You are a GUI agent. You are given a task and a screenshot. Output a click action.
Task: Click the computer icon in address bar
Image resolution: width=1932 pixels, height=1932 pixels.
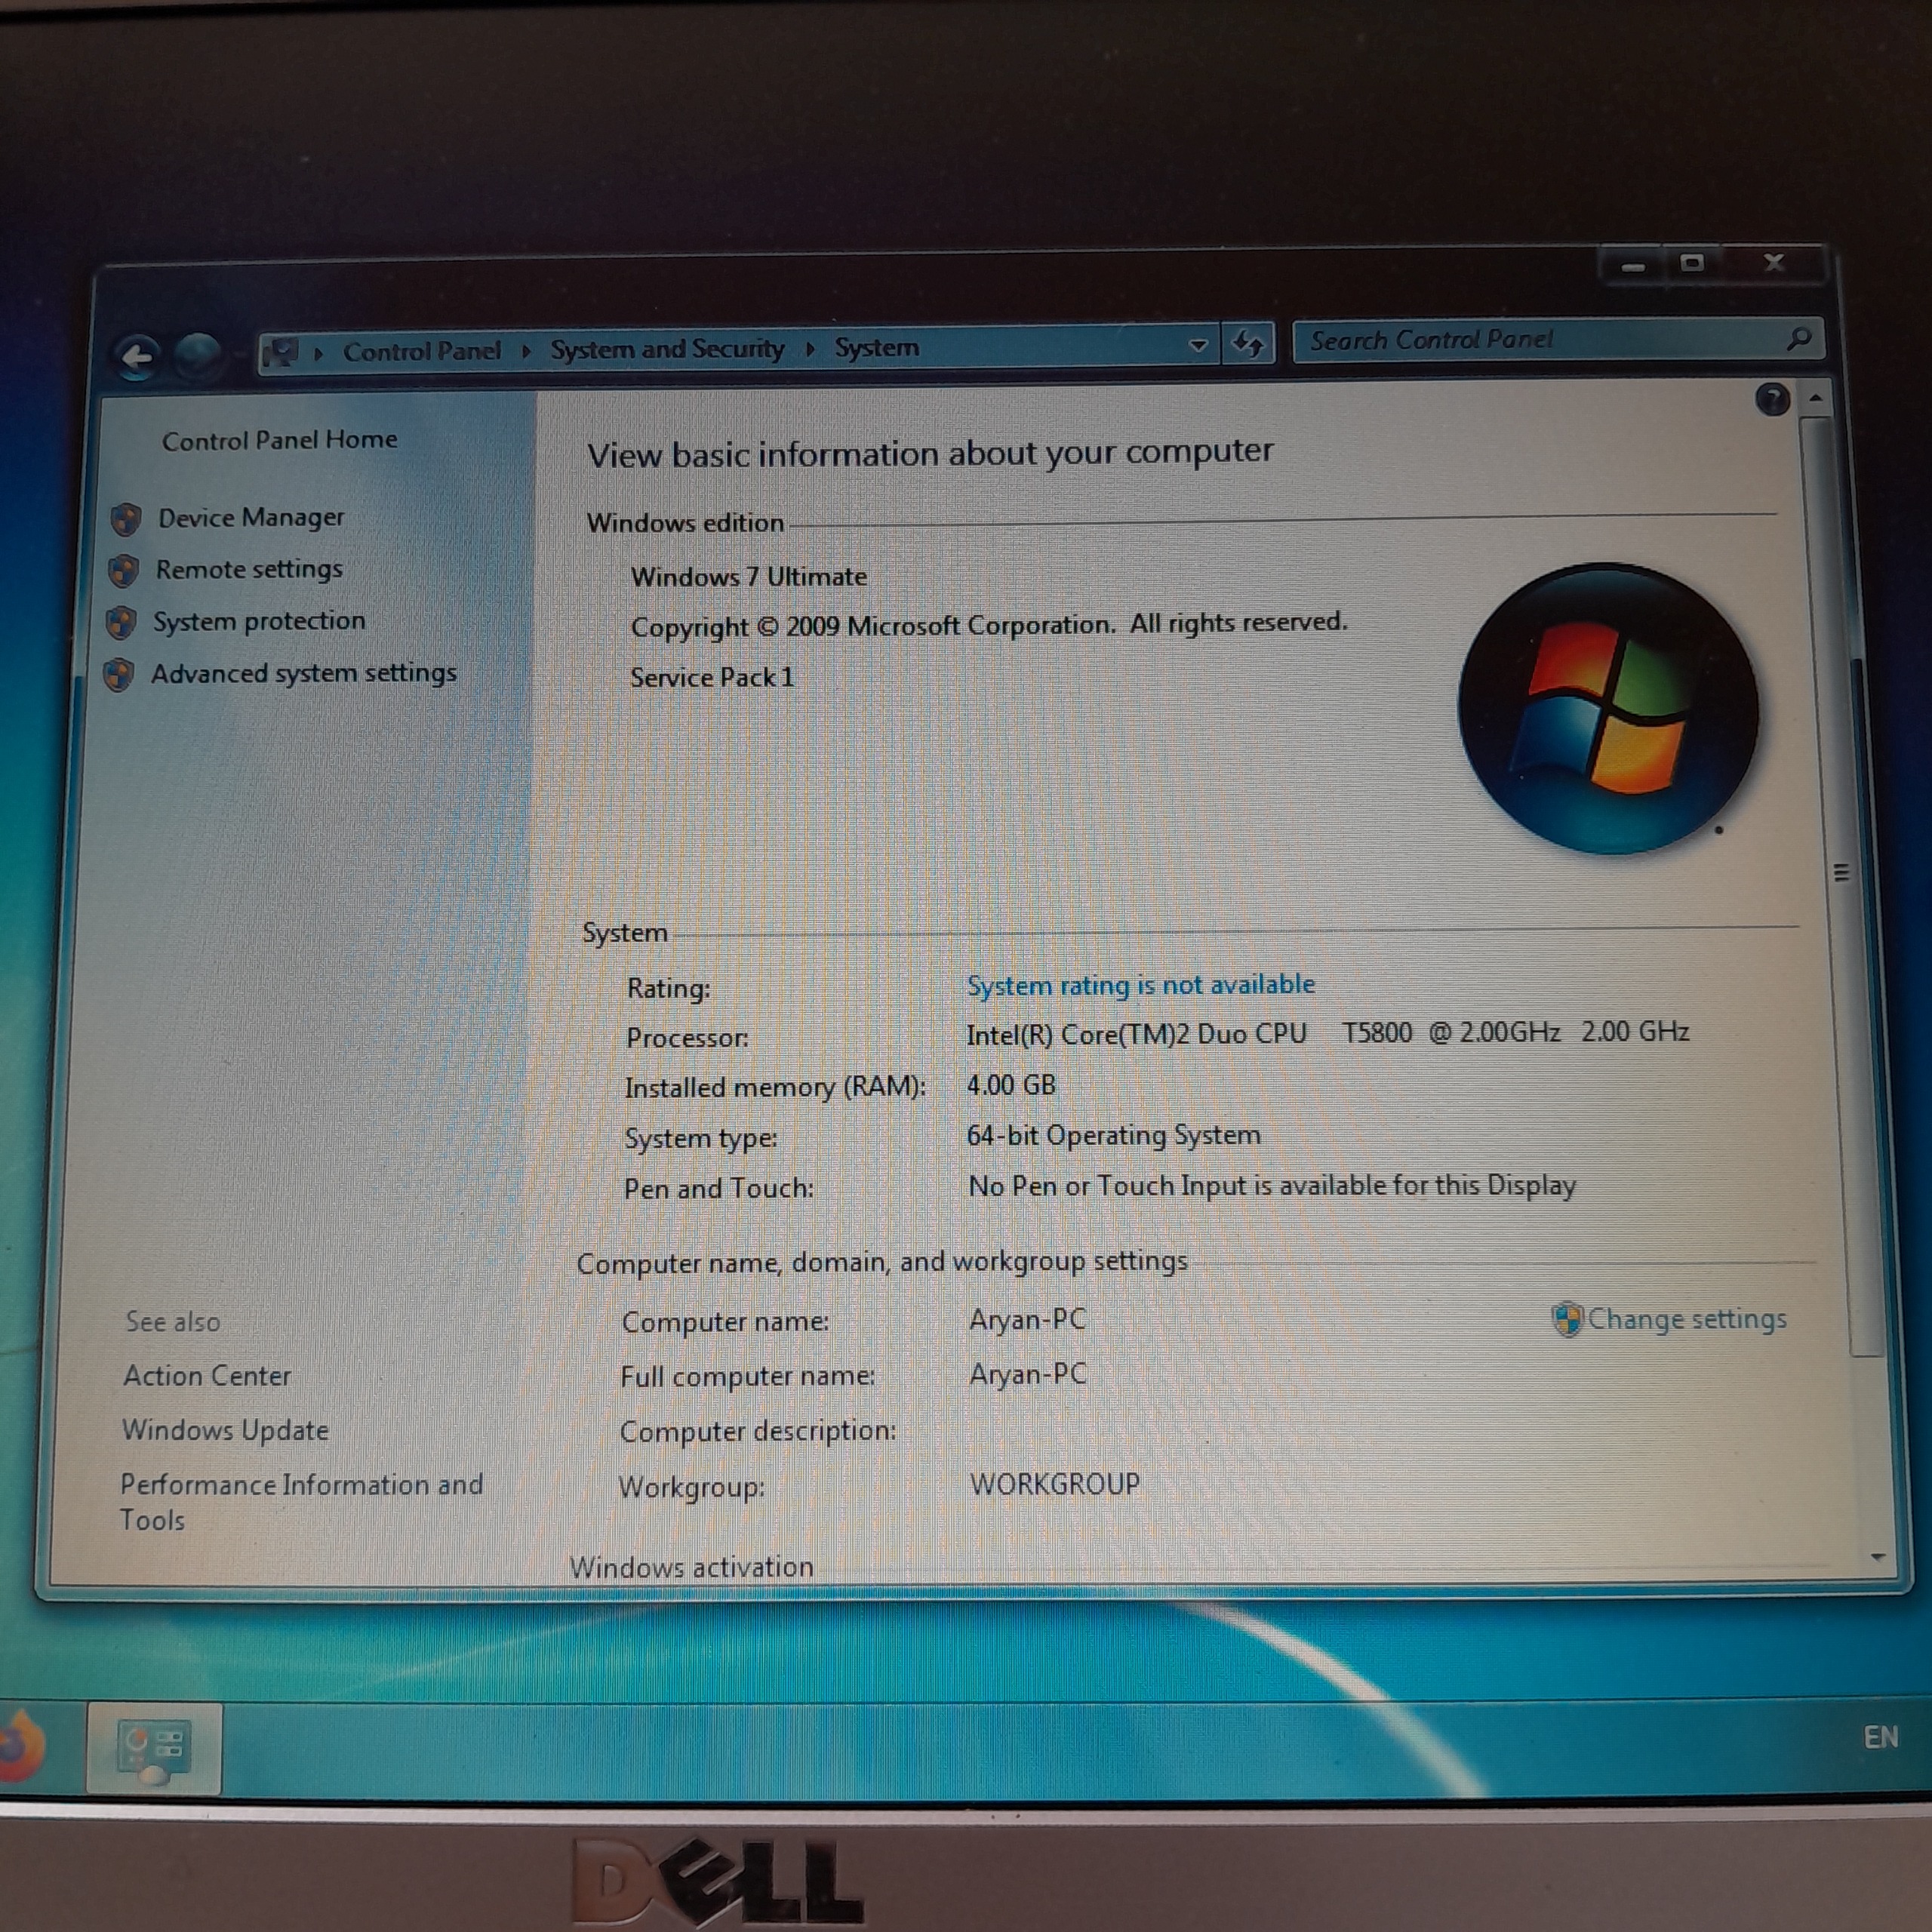click(281, 353)
